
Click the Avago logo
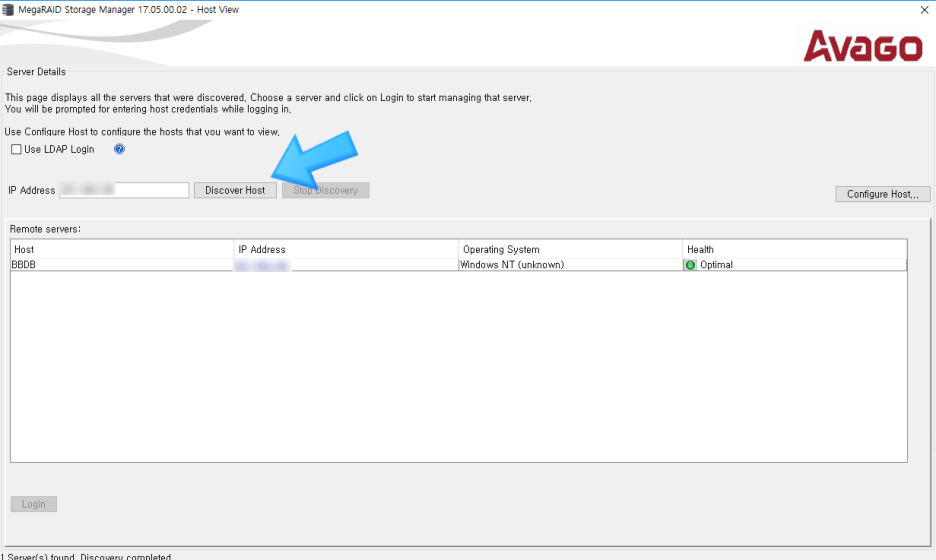pyautogui.click(x=863, y=46)
